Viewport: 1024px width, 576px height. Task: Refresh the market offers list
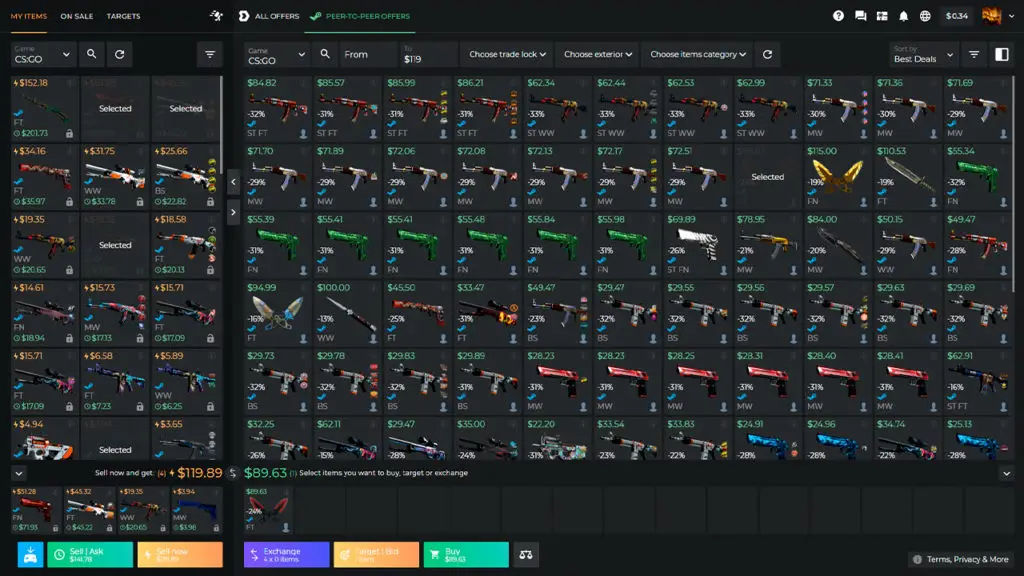click(x=767, y=55)
